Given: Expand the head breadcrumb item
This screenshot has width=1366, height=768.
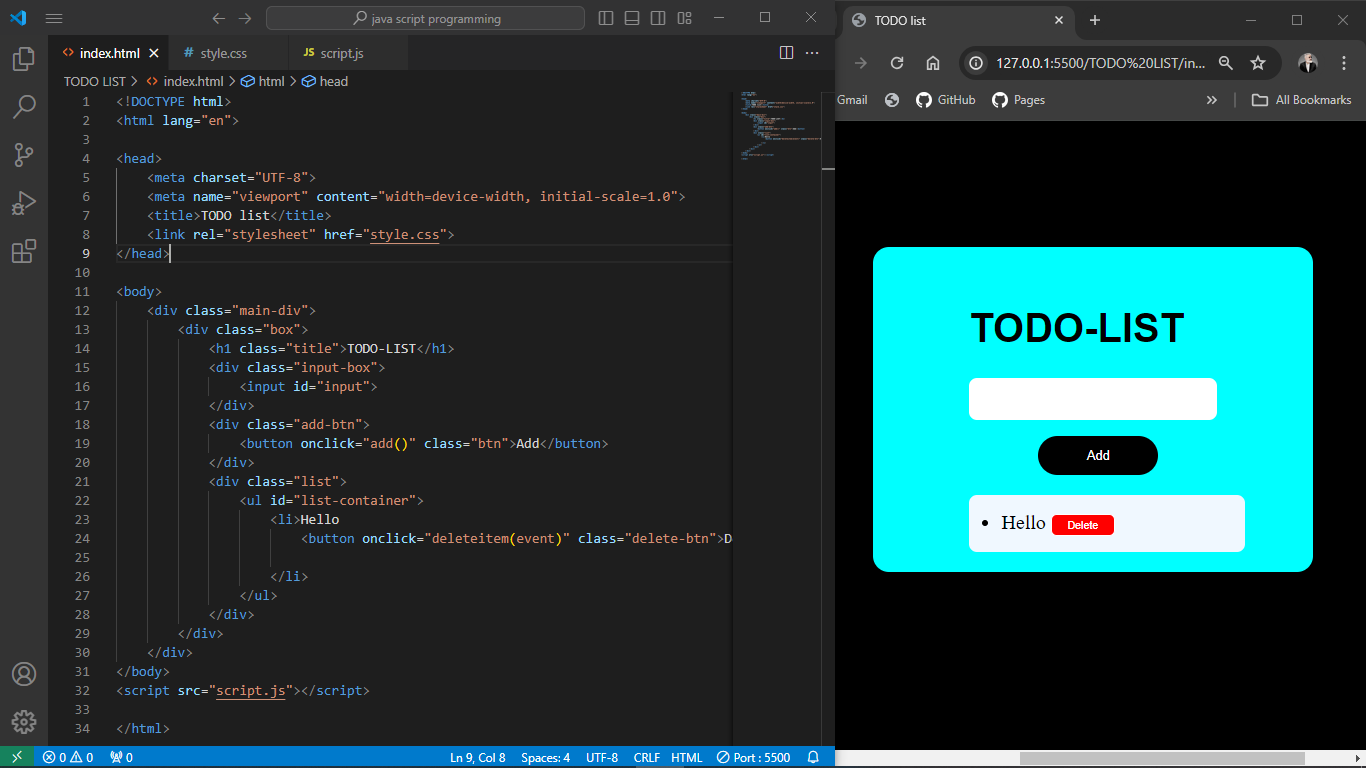Looking at the screenshot, I should tap(325, 81).
